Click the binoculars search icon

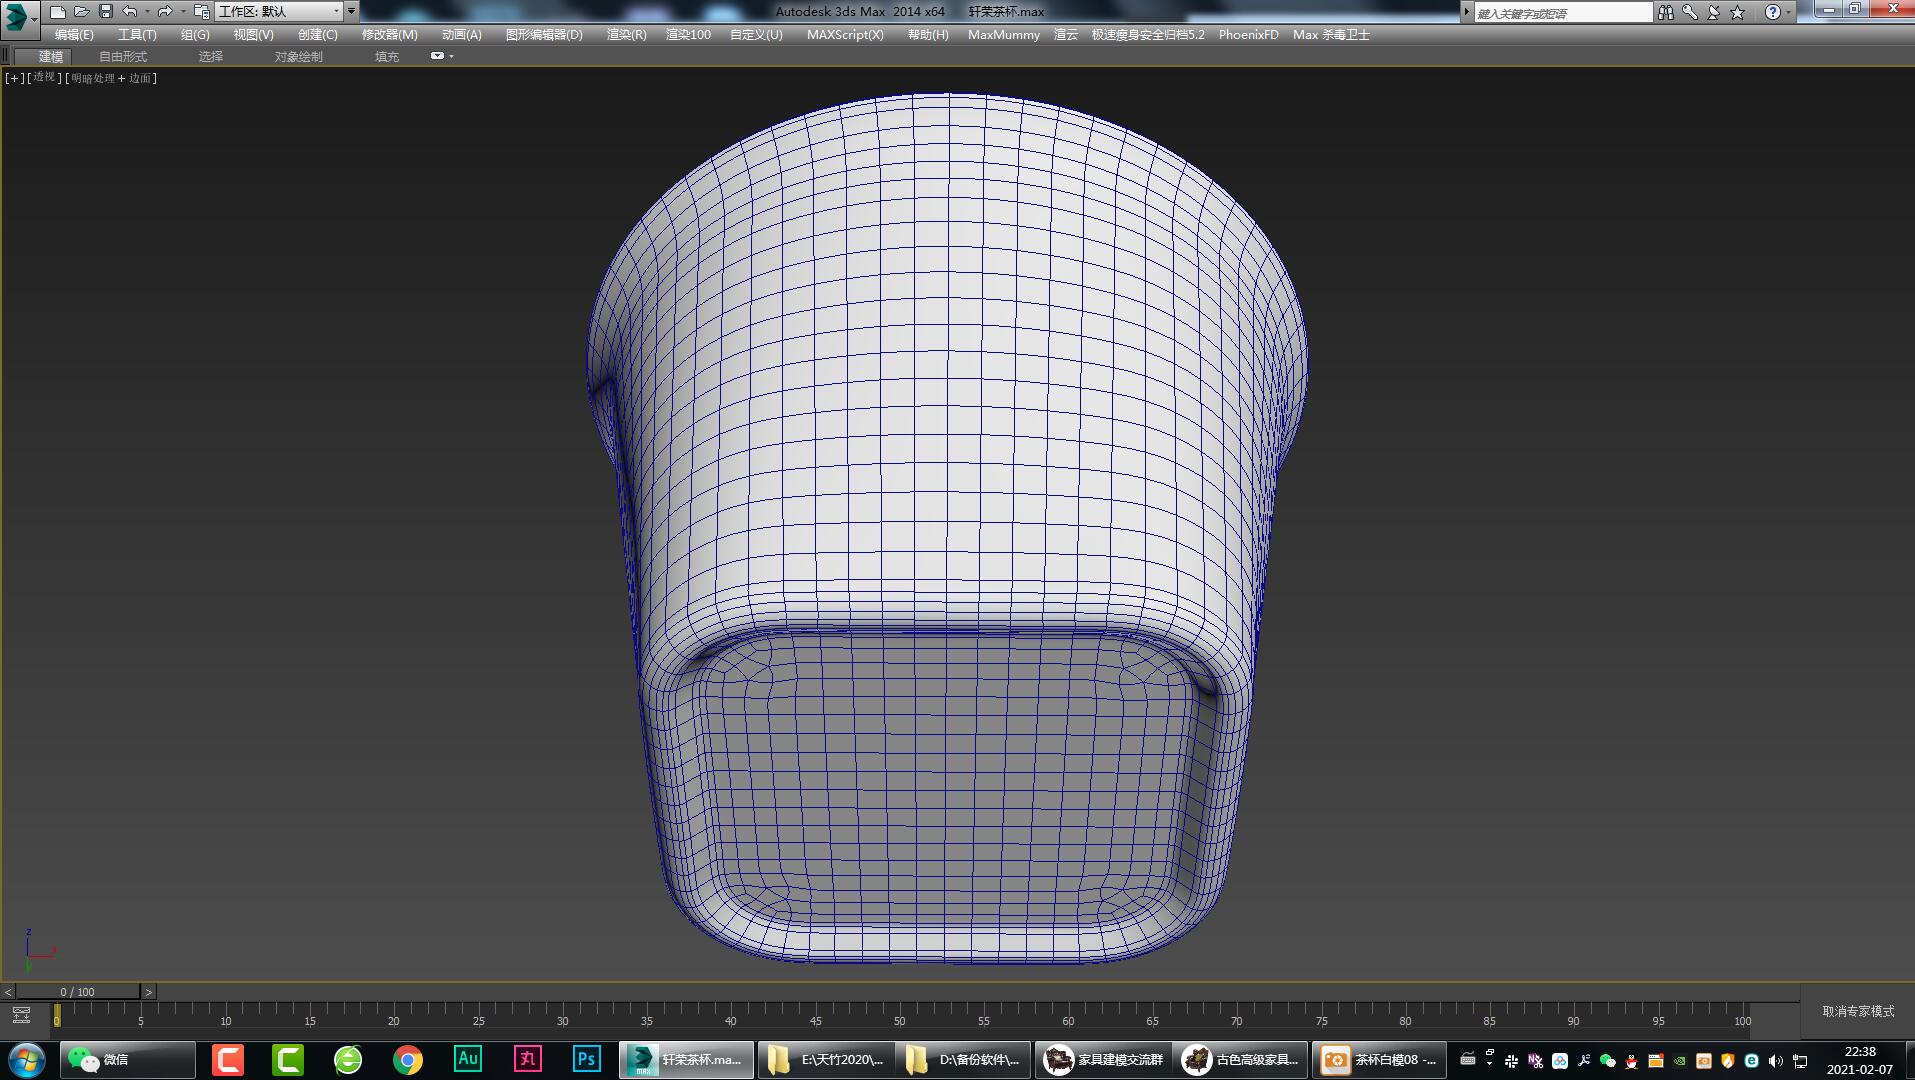[x=1665, y=12]
